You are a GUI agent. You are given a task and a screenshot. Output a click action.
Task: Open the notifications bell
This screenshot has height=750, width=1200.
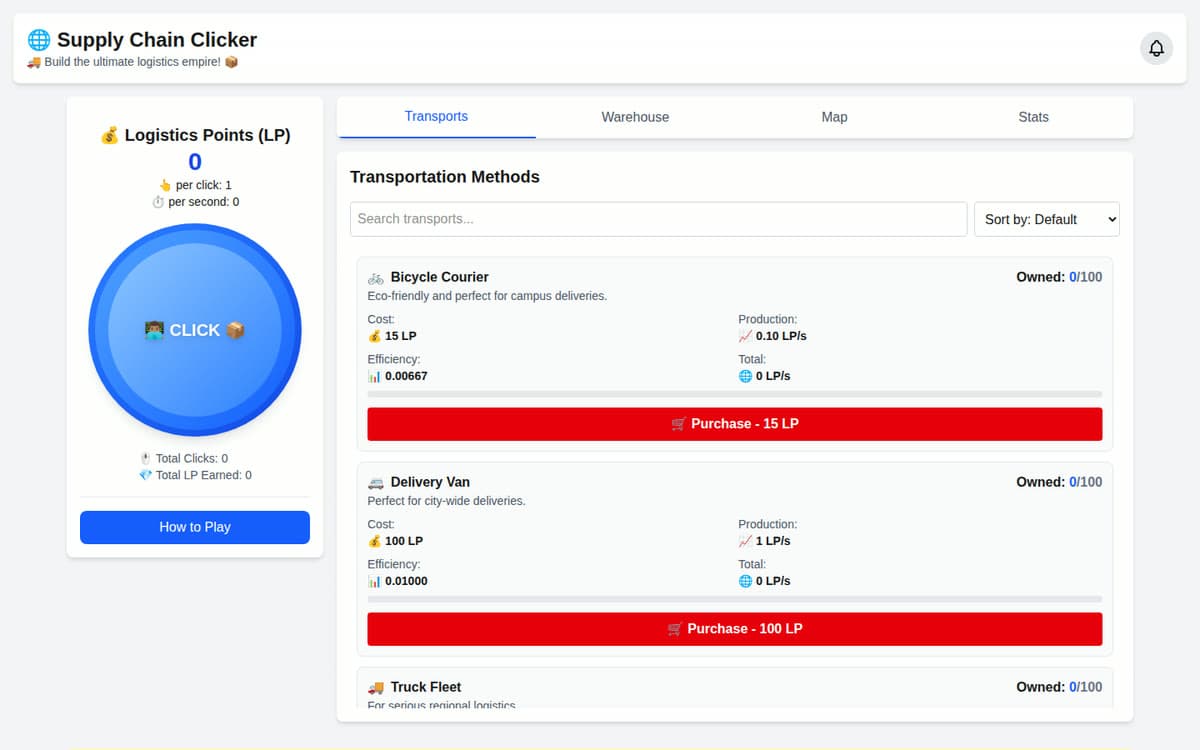[1156, 48]
